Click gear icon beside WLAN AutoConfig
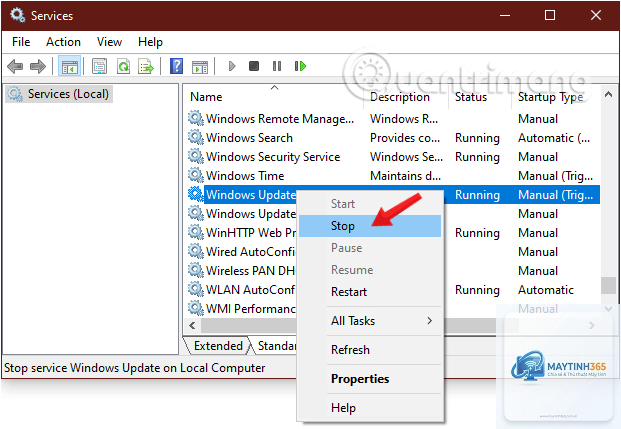The height and width of the screenshot is (429, 621). coord(196,289)
